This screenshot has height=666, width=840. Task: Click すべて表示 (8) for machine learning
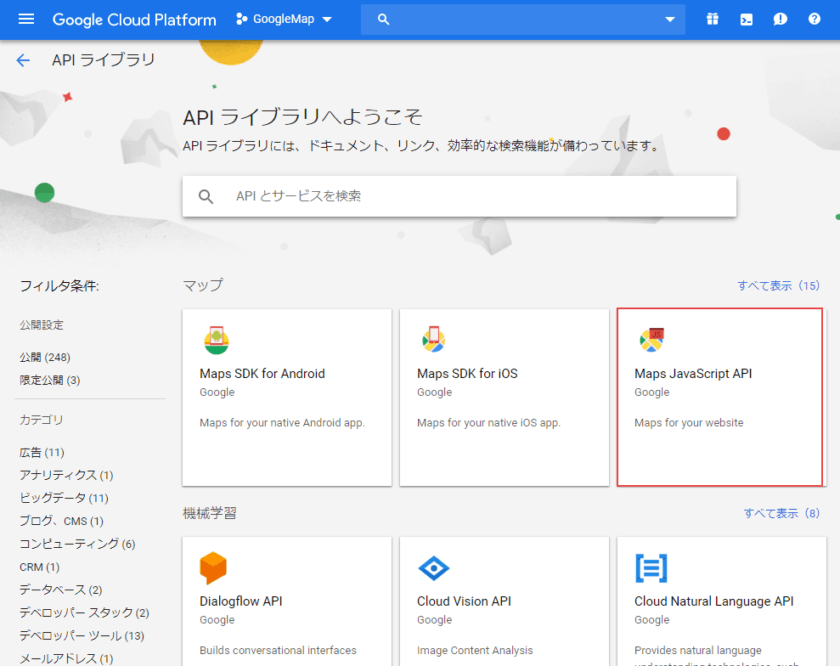(782, 513)
